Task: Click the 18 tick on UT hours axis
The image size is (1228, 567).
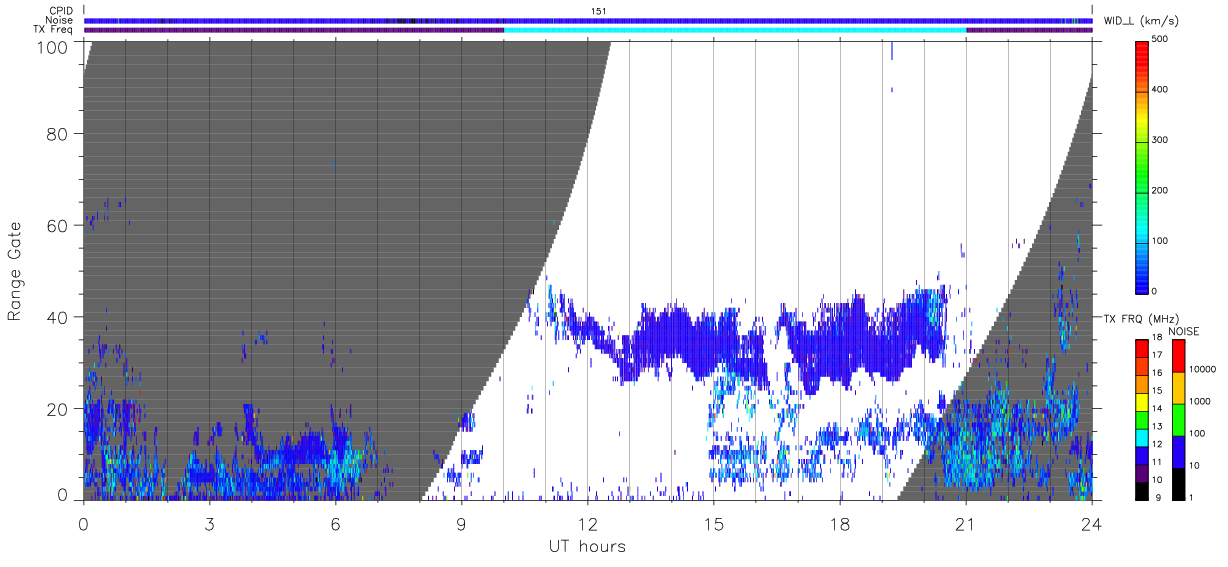Action: pos(840,524)
